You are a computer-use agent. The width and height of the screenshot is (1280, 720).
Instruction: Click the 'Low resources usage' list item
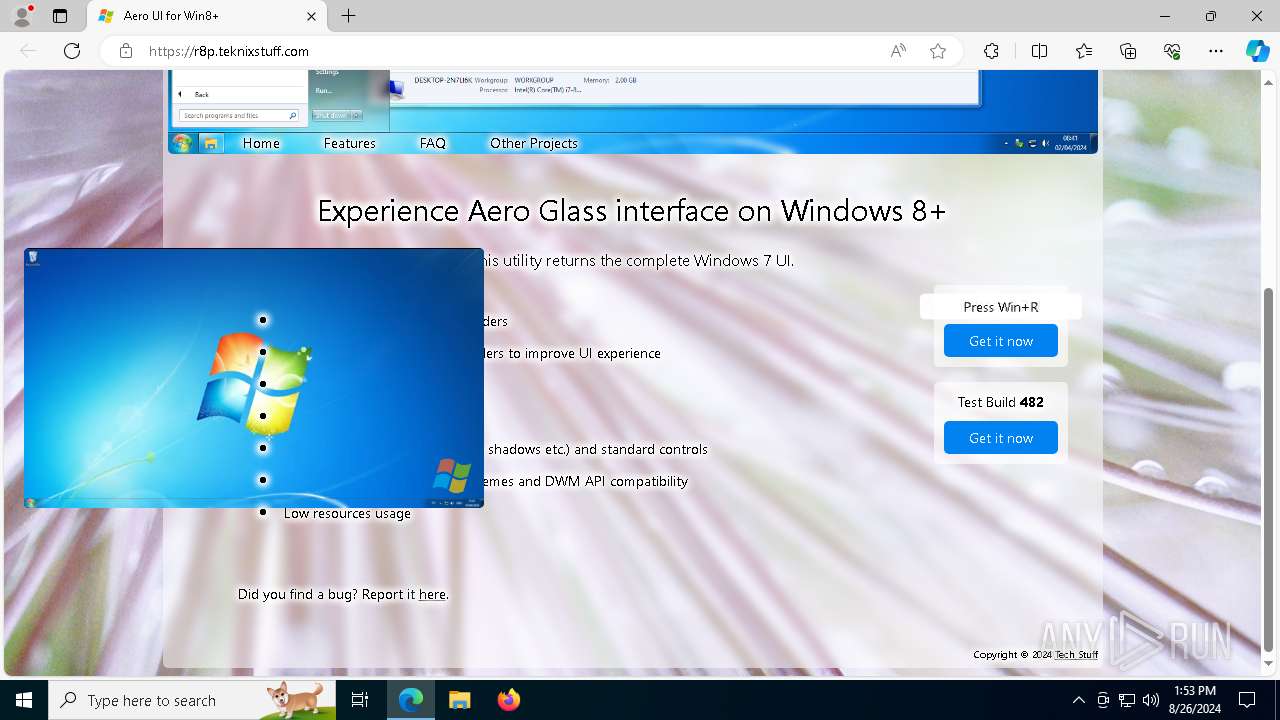(x=347, y=513)
